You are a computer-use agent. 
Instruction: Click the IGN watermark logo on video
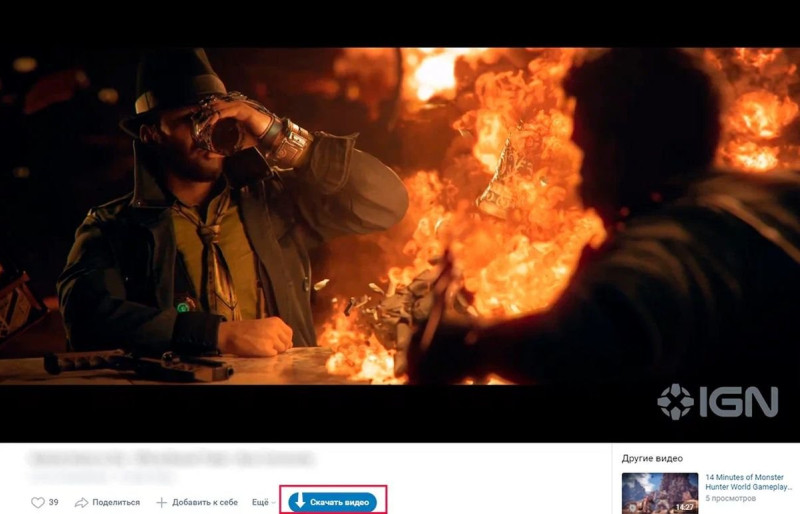click(718, 402)
